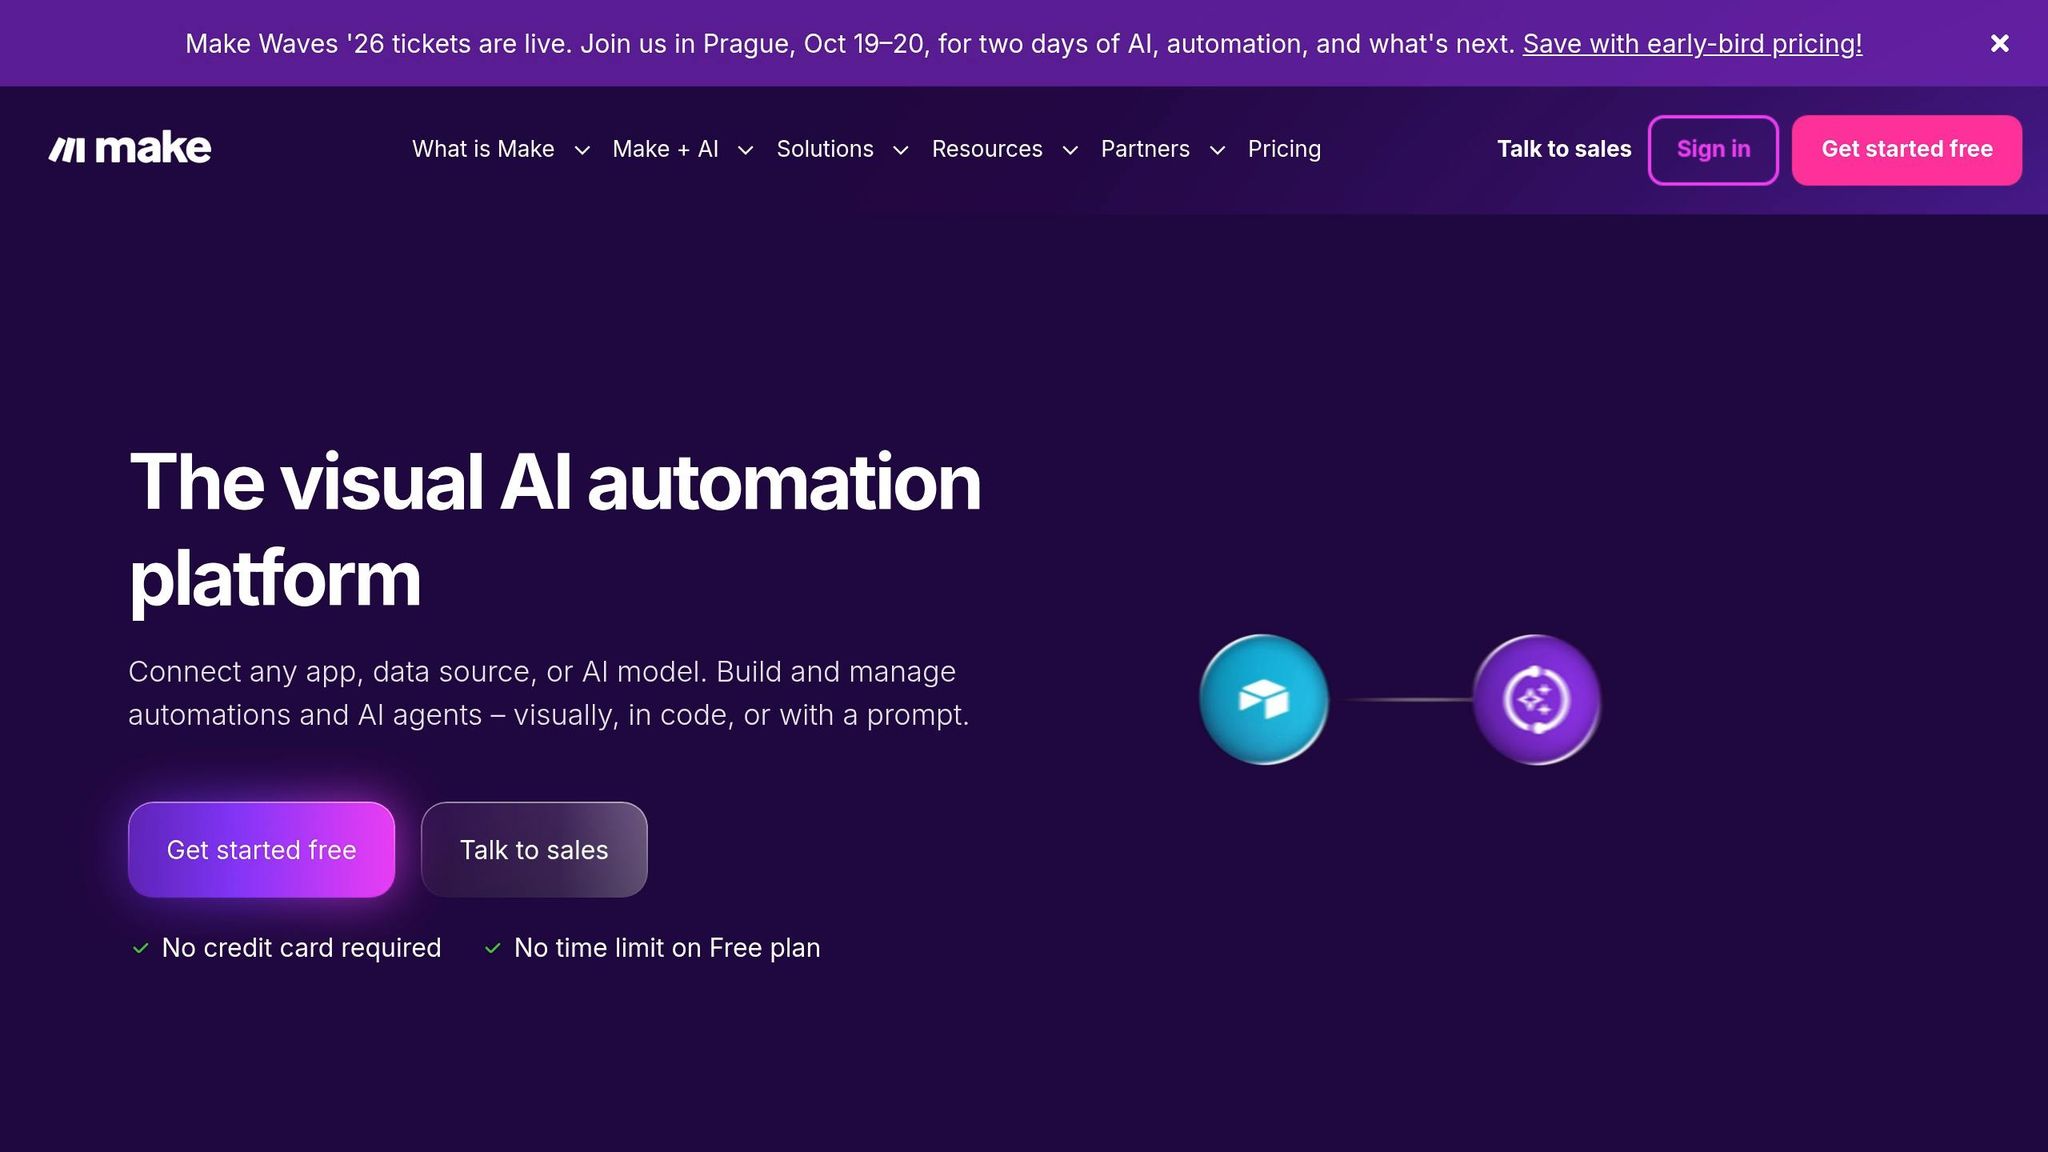Screen dimensions: 2048x1152
Task: Click the pink Get started free header button
Action: click(1907, 150)
